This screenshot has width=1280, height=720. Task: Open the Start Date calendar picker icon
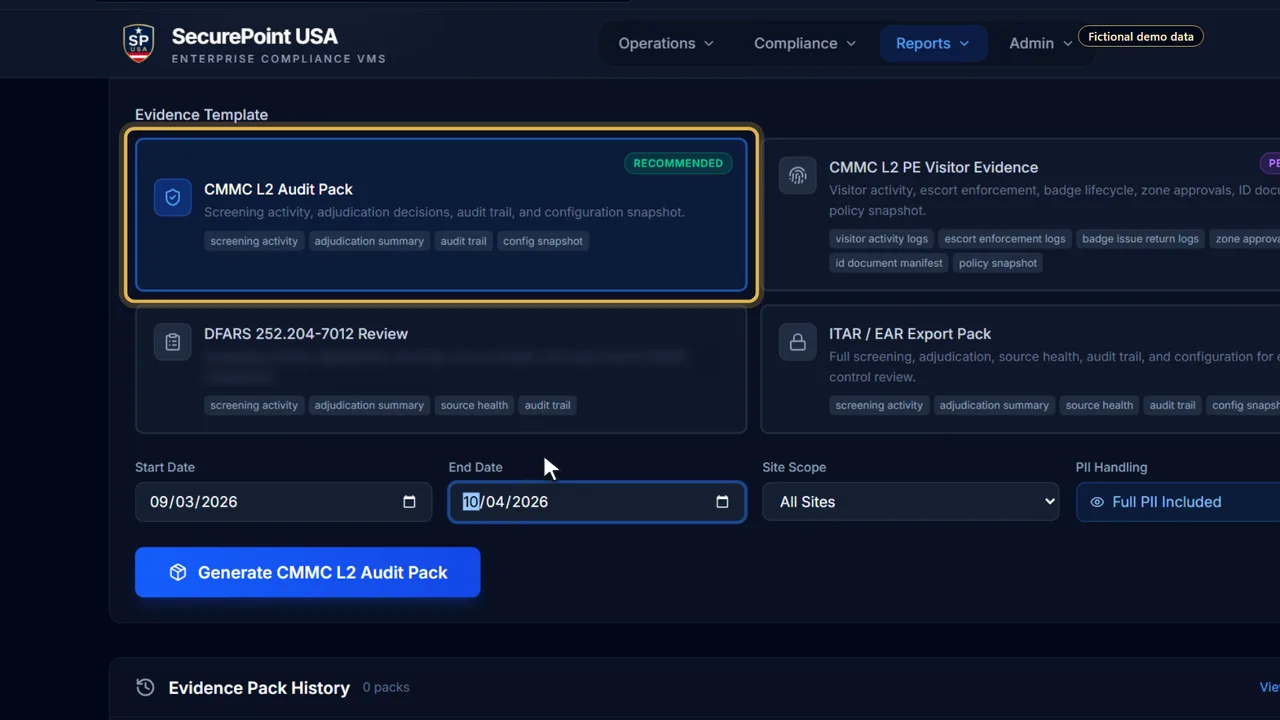click(x=409, y=502)
